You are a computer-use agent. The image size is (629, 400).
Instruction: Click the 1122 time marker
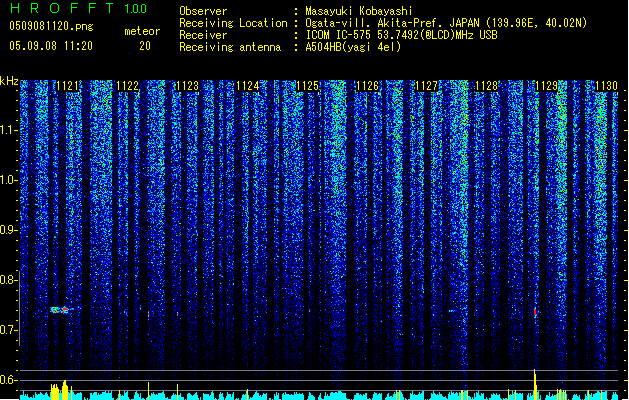pos(127,86)
